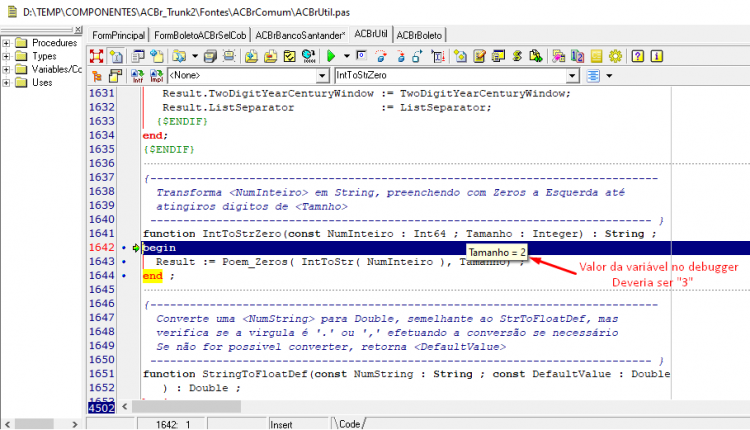Click the yellow list panel icon

596,56
